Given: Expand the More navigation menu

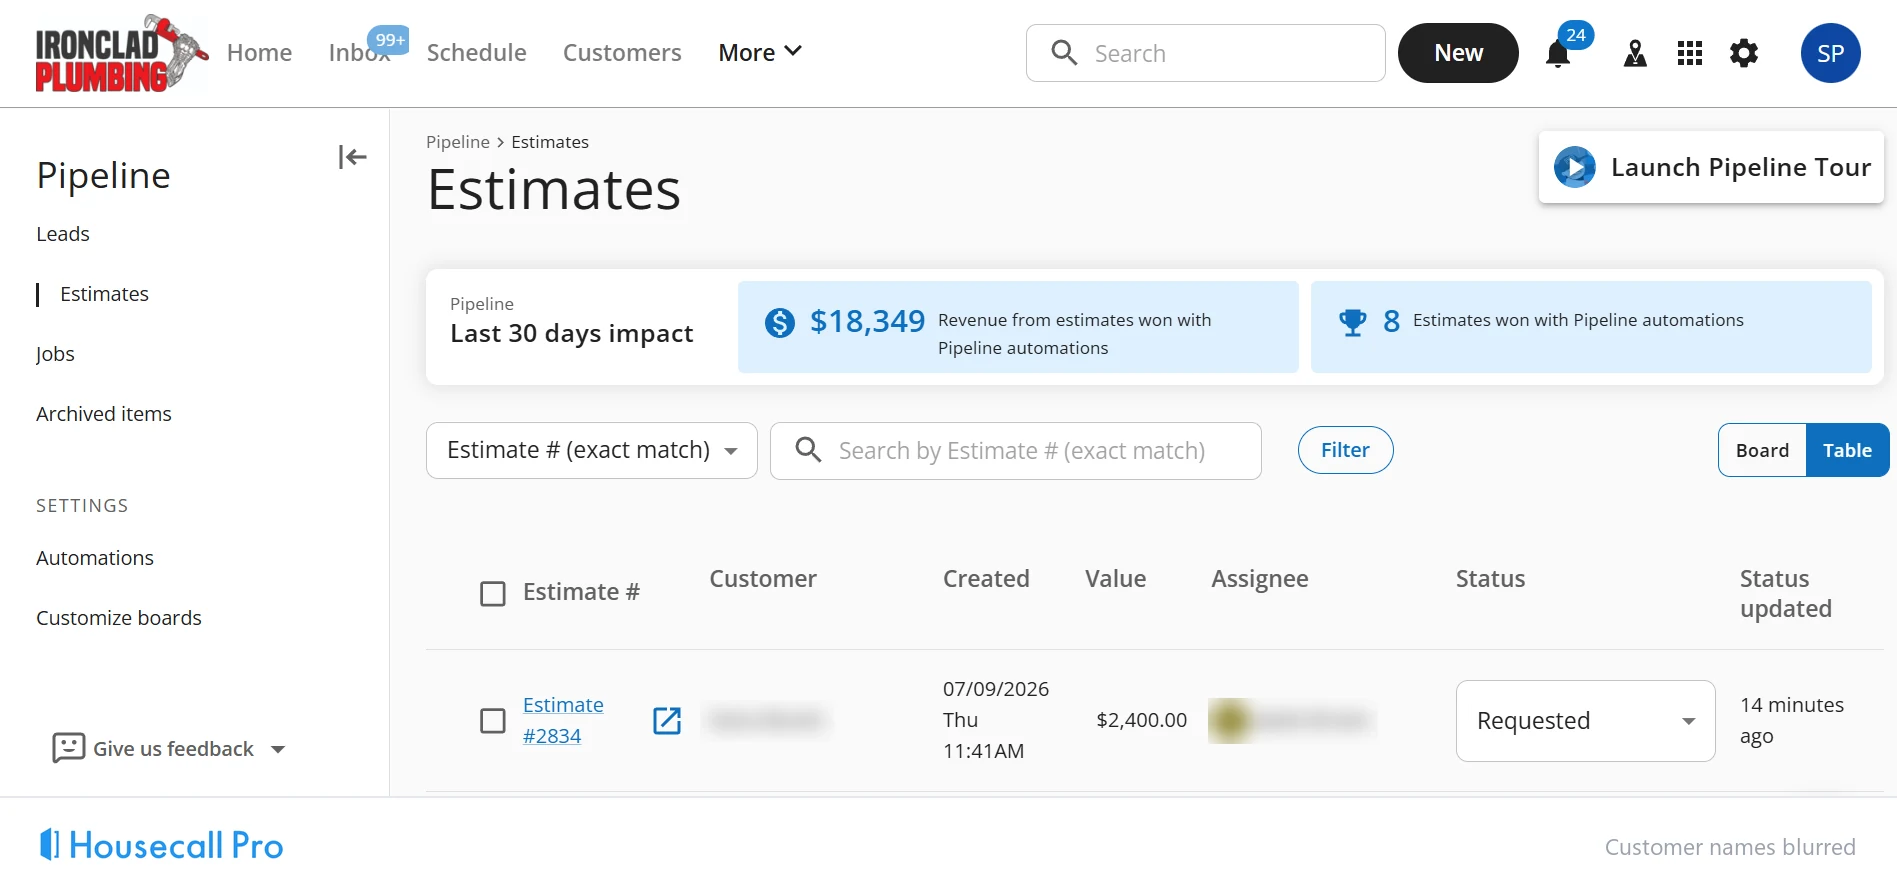Looking at the screenshot, I should click(x=760, y=52).
